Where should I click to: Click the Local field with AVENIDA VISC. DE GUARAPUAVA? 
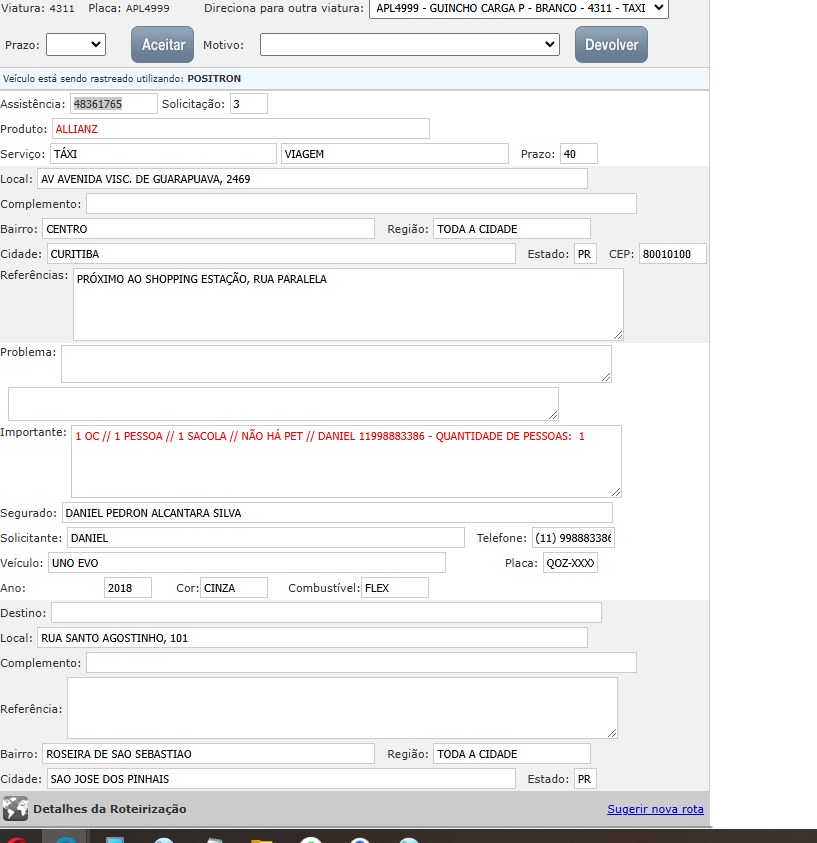click(x=312, y=179)
